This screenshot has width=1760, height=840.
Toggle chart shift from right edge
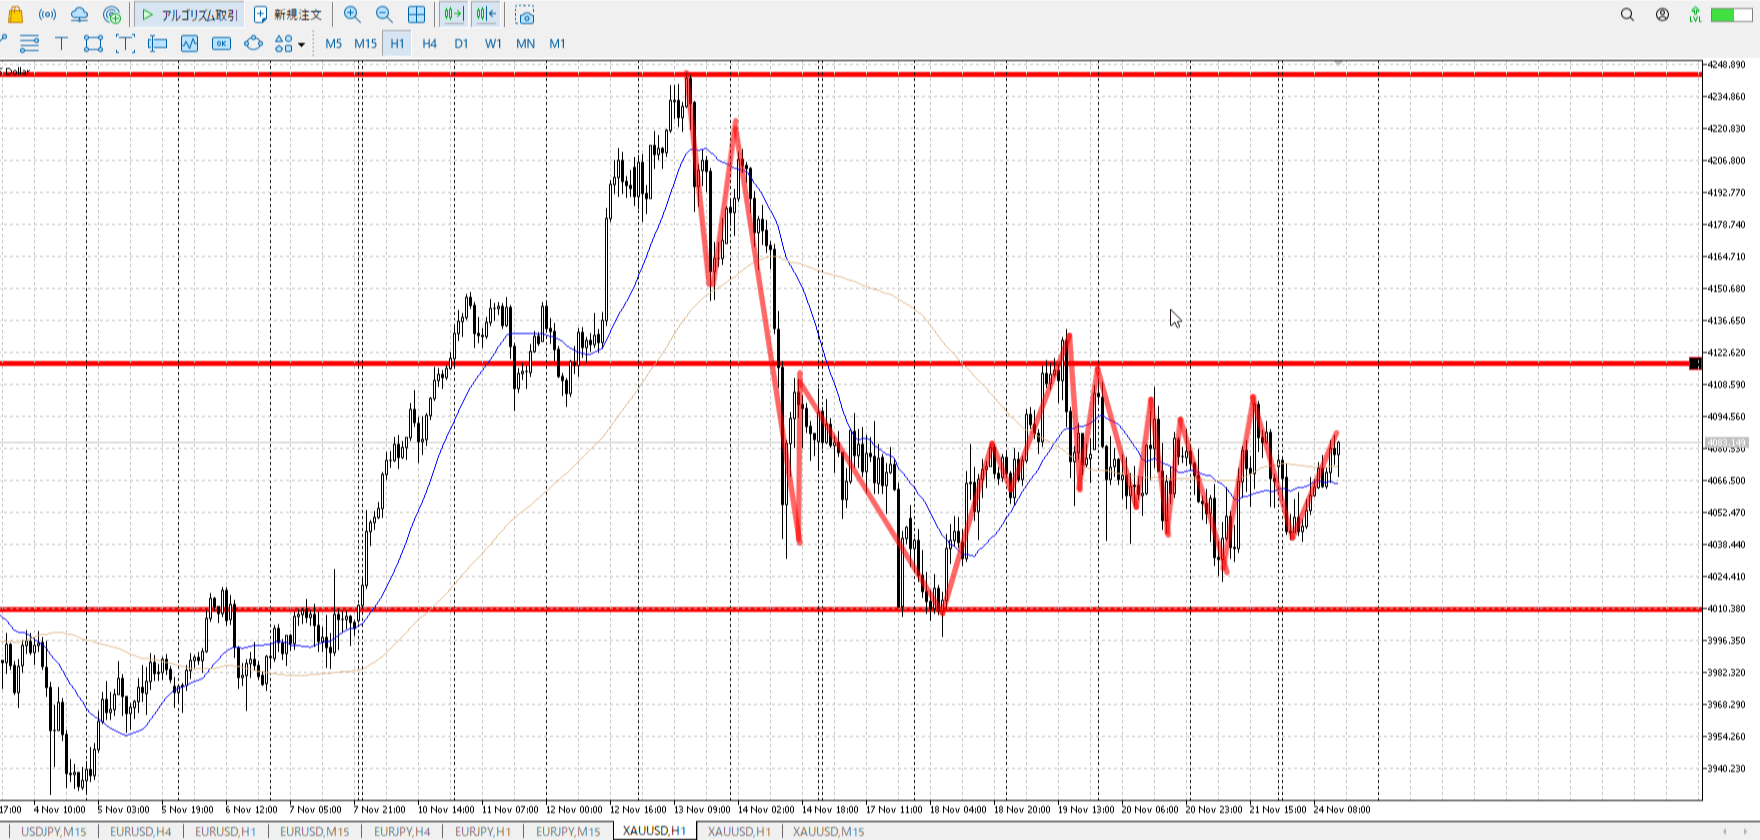(486, 15)
